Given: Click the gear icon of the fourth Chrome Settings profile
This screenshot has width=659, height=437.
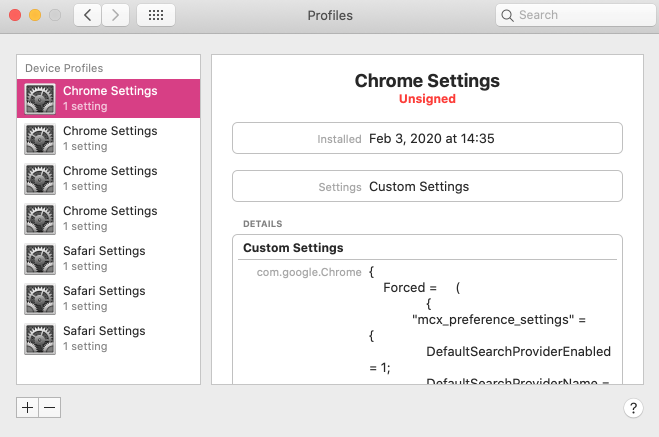Looking at the screenshot, I should tap(40, 219).
